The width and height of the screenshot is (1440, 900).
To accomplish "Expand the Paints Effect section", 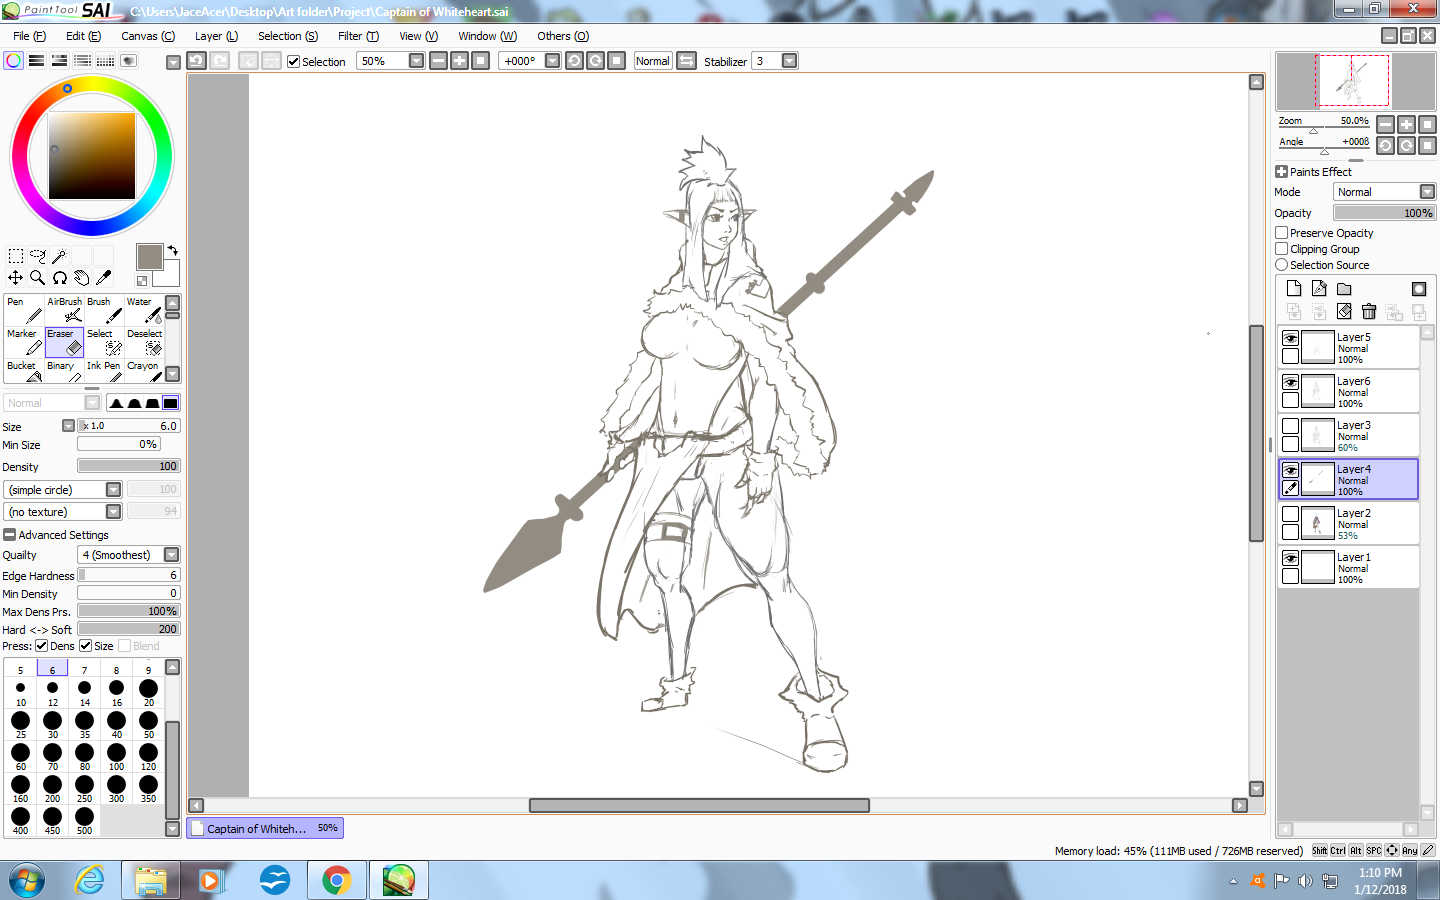I will 1281,172.
